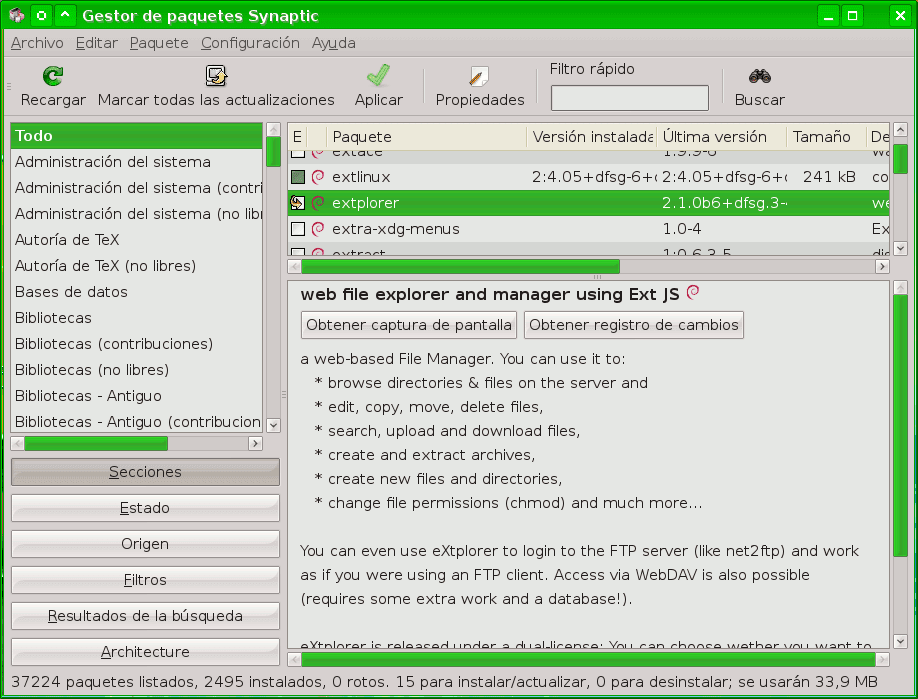Click sections list scroll-up arrow
The image size is (918, 699).
click(x=273, y=129)
